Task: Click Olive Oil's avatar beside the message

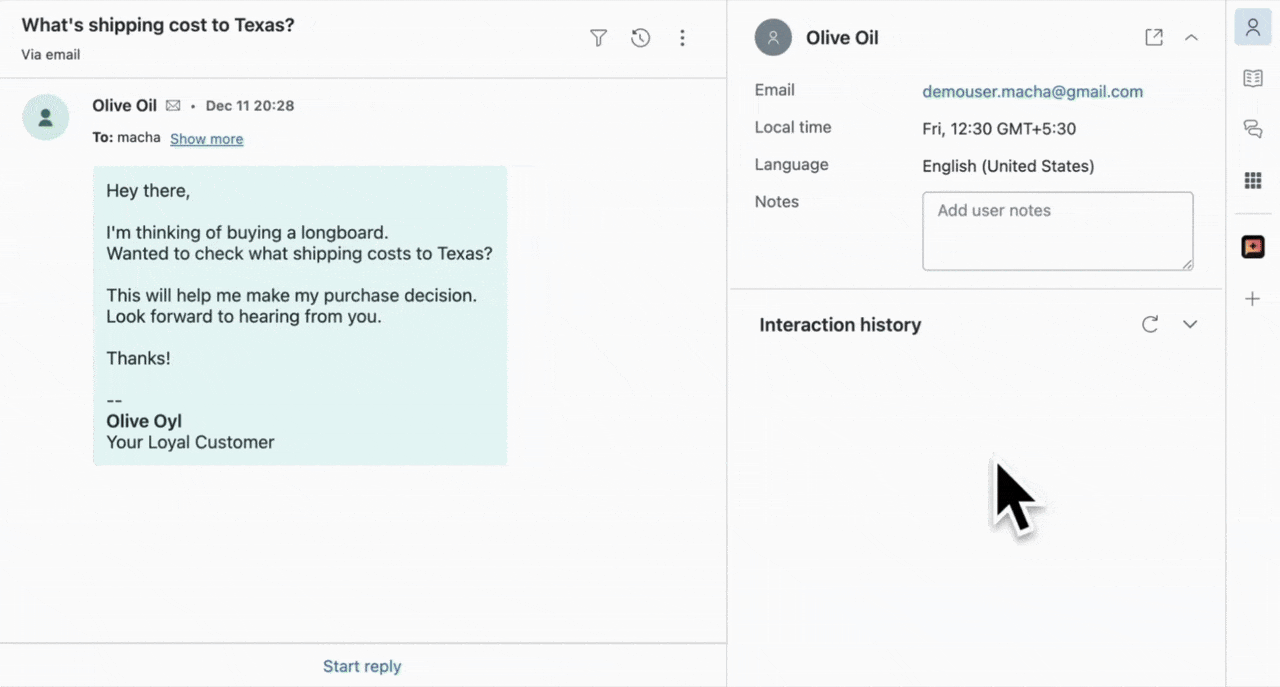Action: [46, 118]
